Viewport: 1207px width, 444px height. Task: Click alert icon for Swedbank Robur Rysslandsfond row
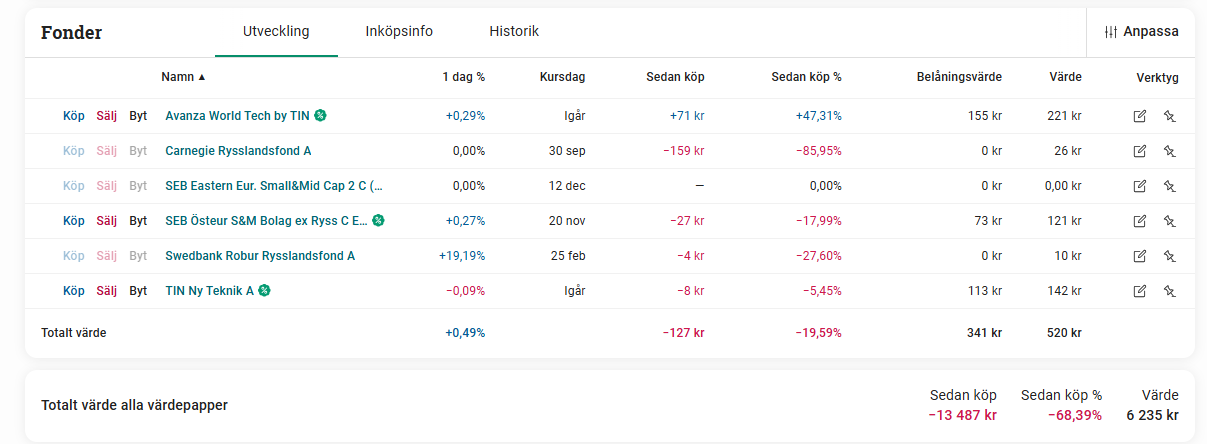click(x=1169, y=256)
